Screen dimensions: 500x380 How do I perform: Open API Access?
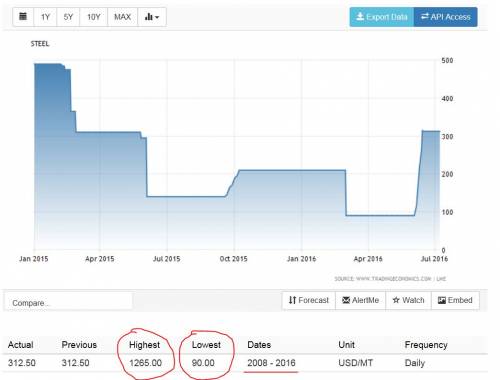click(x=446, y=17)
